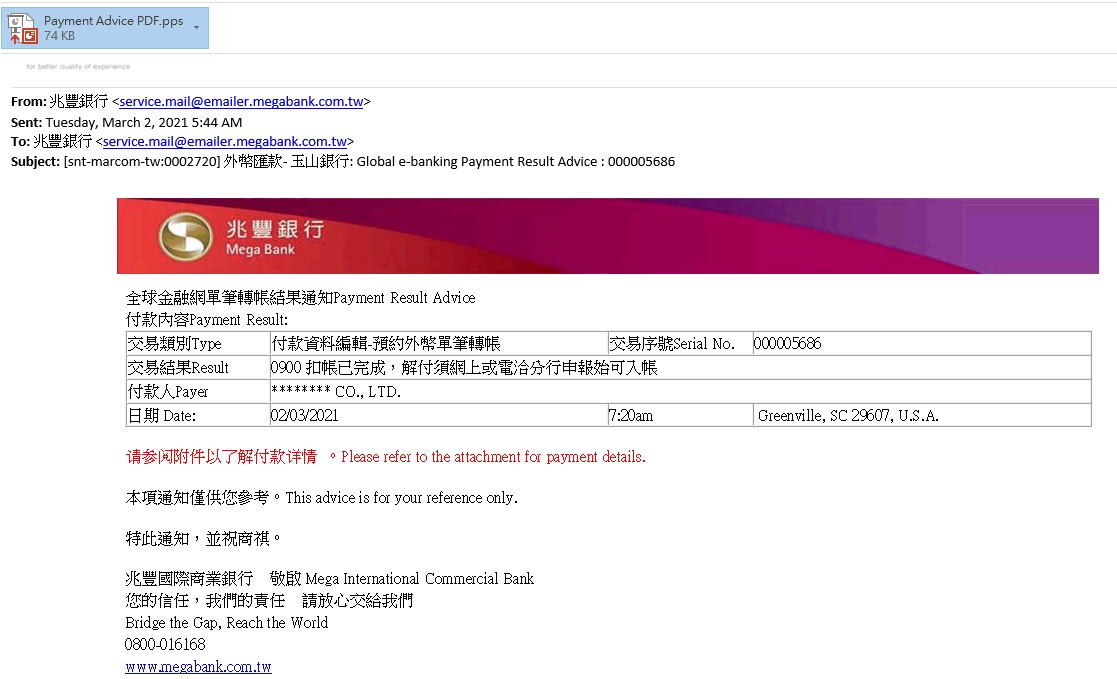Click the Mega Bank banner name text

coord(274,237)
